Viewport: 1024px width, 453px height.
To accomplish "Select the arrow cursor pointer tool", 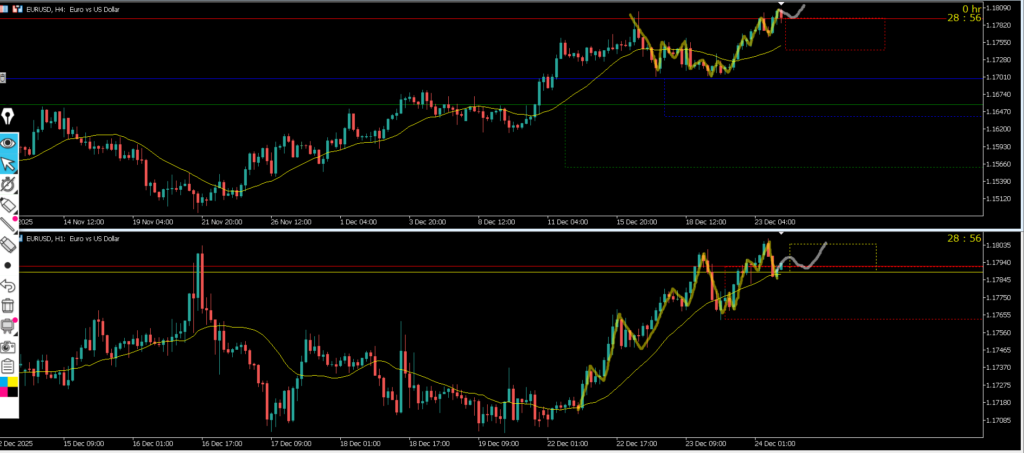I will (x=8, y=164).
